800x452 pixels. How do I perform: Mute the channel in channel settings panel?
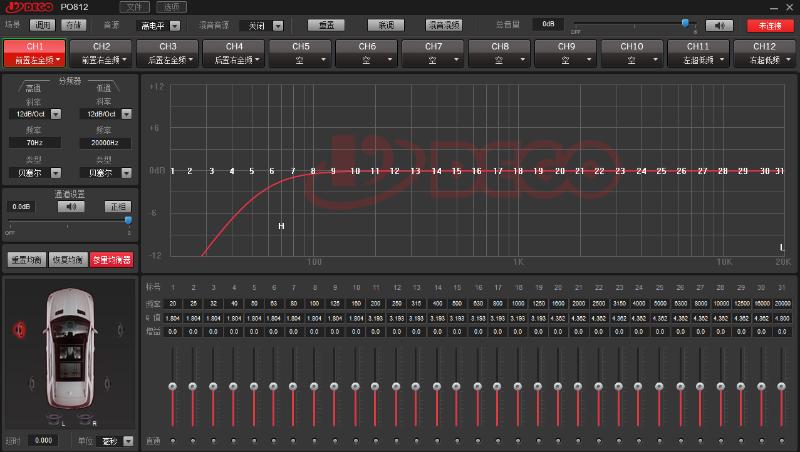pyautogui.click(x=70, y=206)
